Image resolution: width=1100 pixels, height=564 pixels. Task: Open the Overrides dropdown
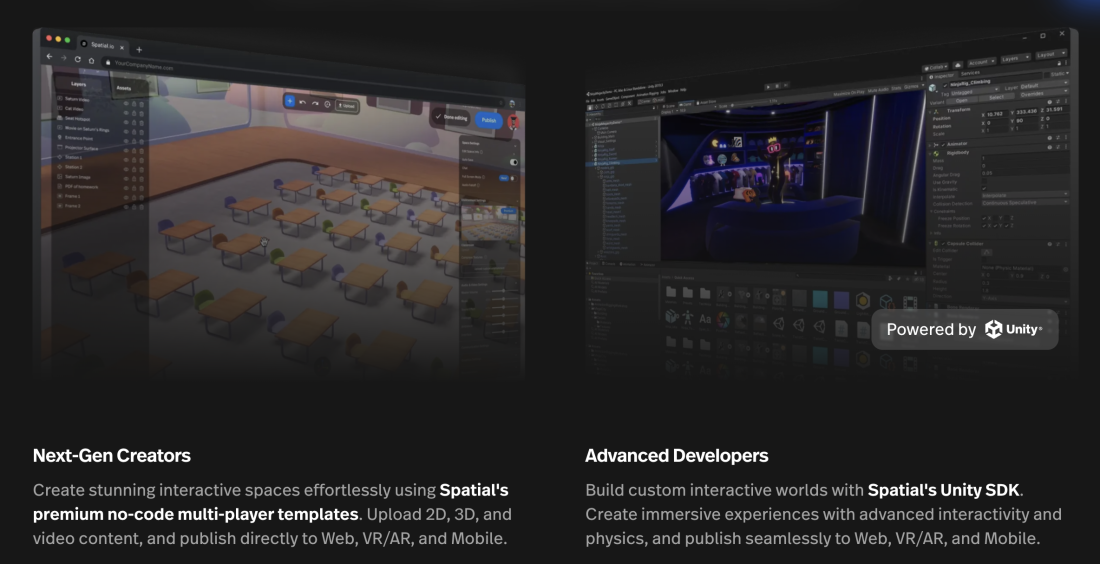1044,93
